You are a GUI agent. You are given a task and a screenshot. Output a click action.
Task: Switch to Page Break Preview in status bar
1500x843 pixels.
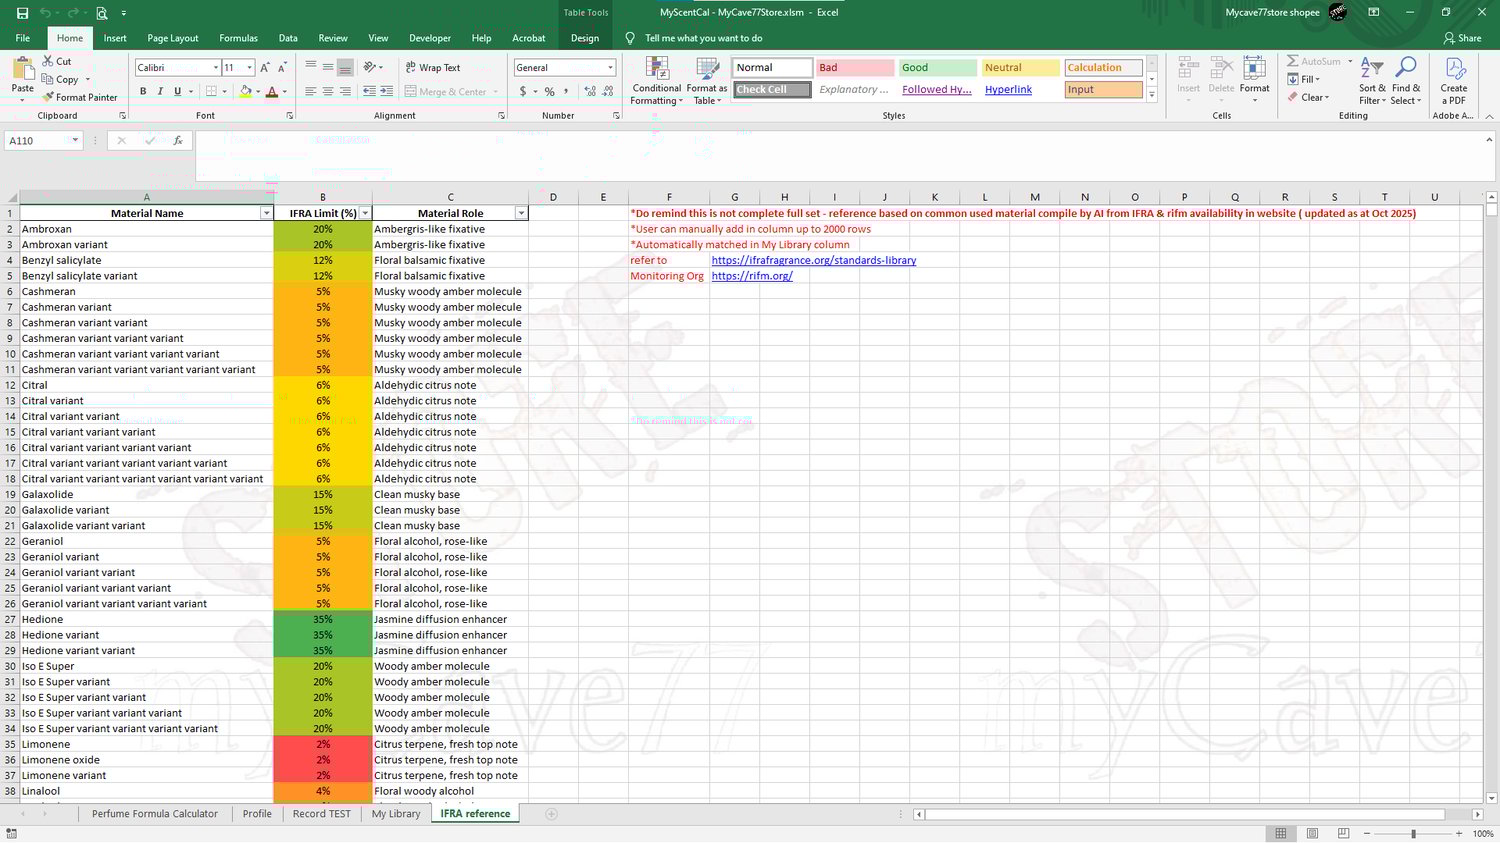pos(1343,833)
